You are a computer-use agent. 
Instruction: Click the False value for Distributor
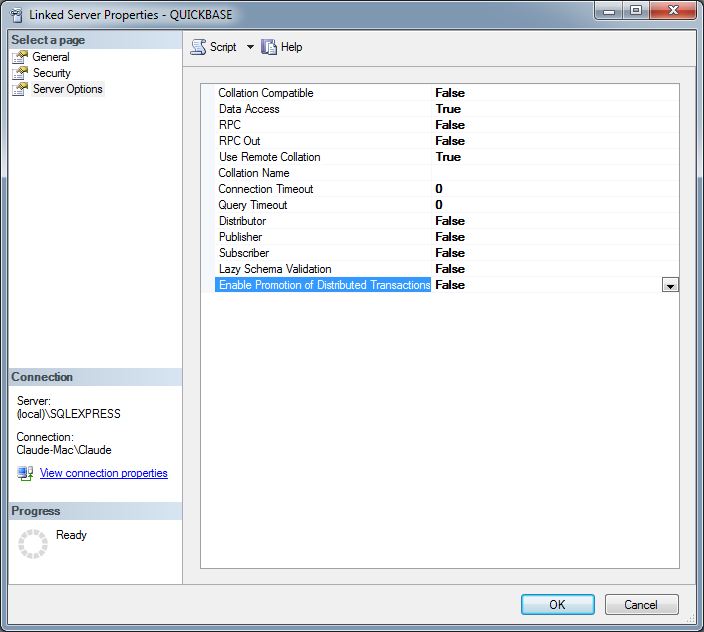[450, 221]
